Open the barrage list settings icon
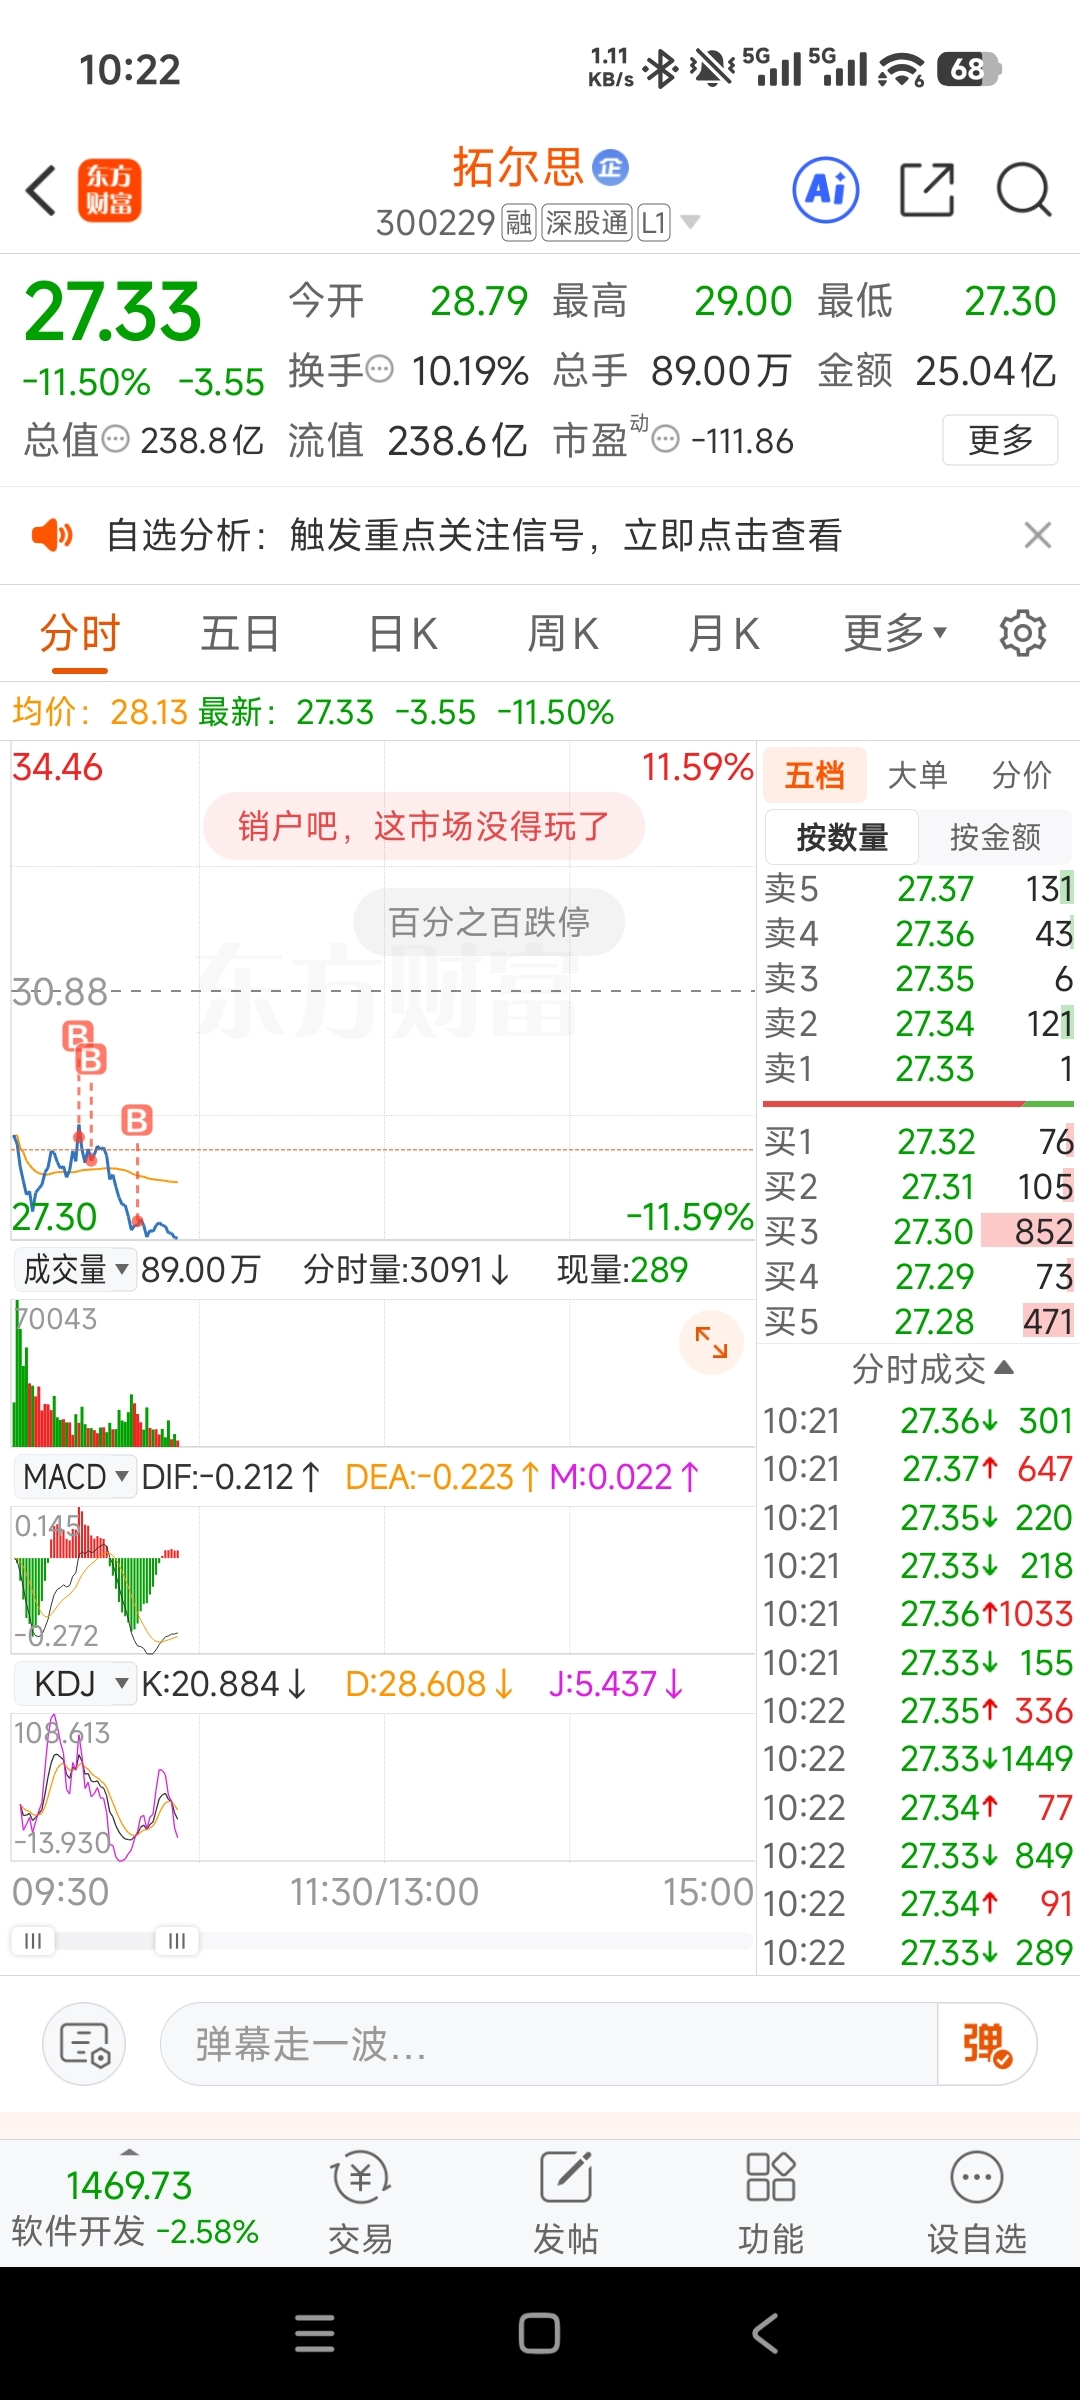Image resolution: width=1080 pixels, height=2400 pixels. coord(84,2043)
